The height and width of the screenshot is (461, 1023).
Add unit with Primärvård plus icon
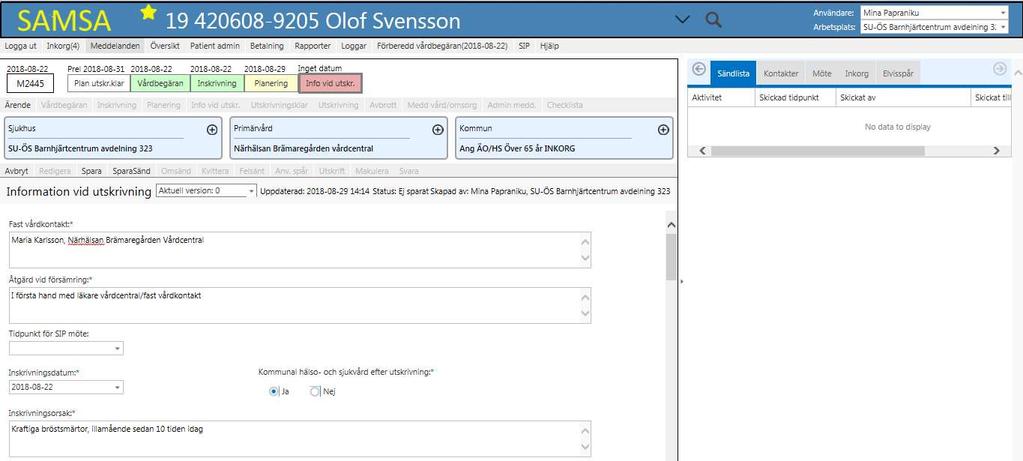coord(438,130)
